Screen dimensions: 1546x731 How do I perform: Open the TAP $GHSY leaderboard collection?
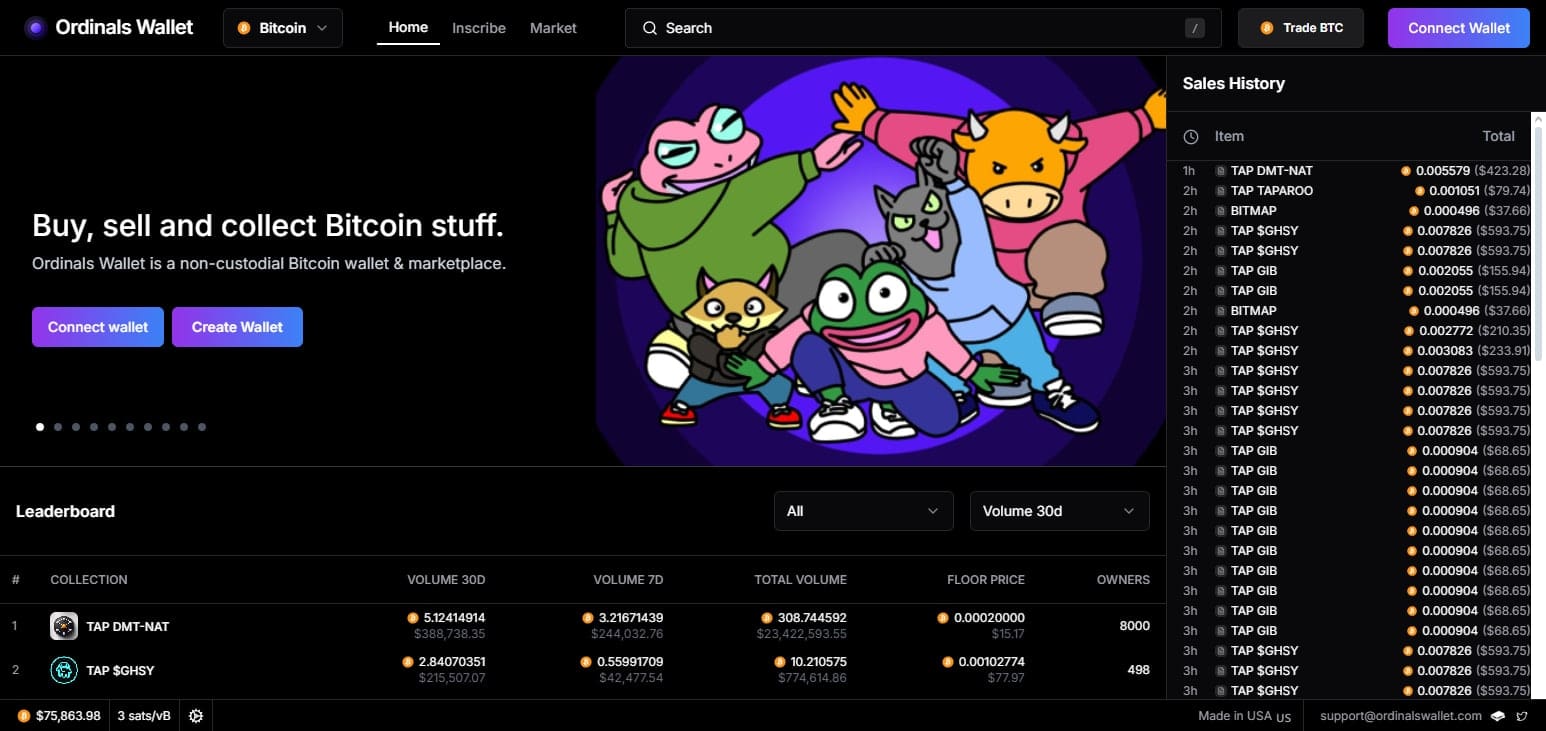coord(120,670)
